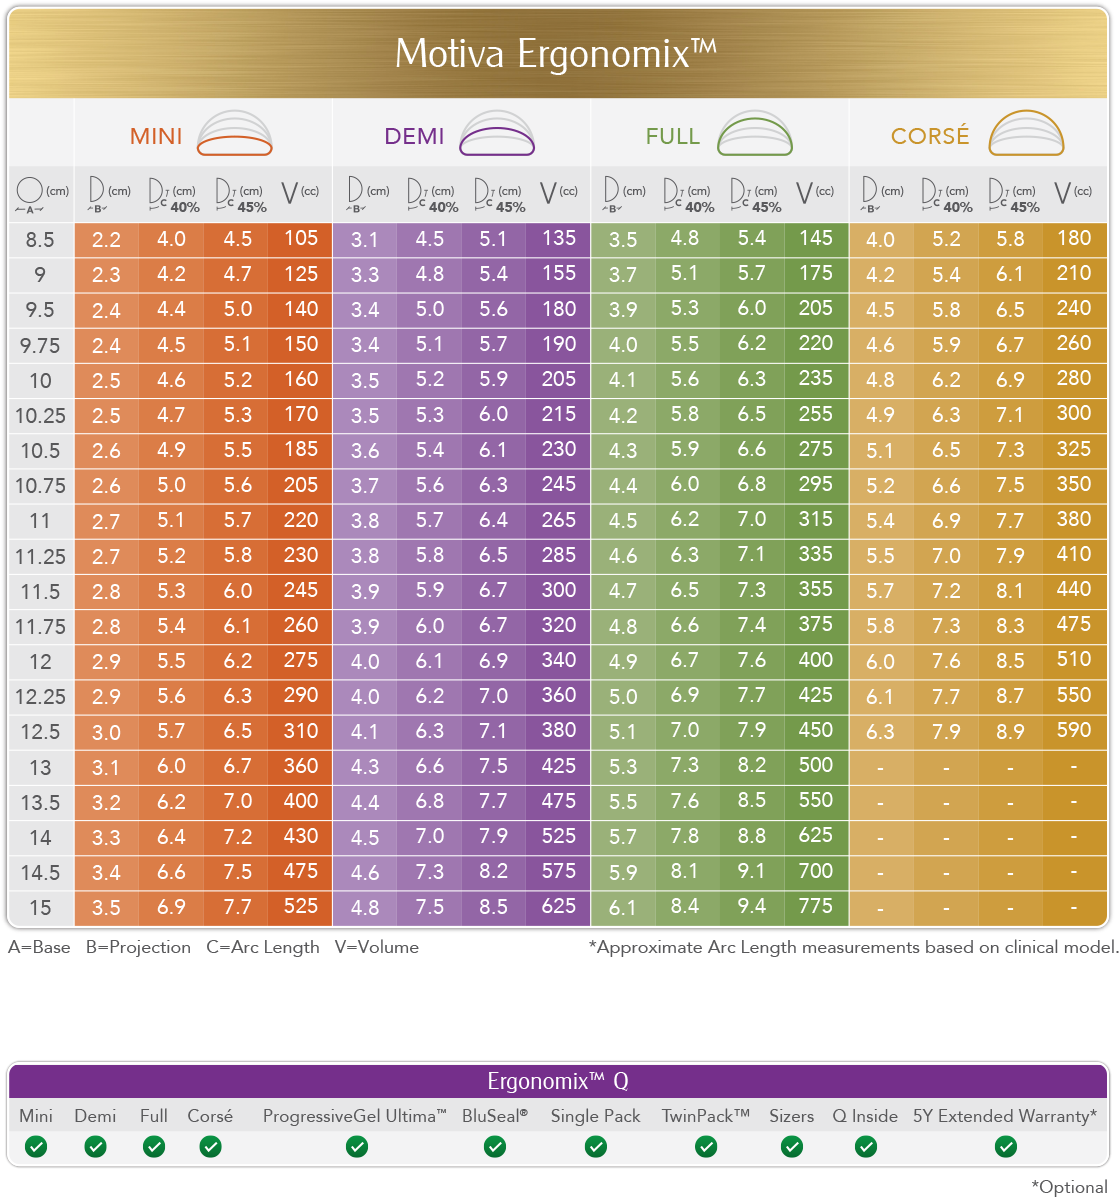The width and height of the screenshot is (1119, 1197).
Task: Click the volume V (cc) icon under FULL
Action: (805, 192)
